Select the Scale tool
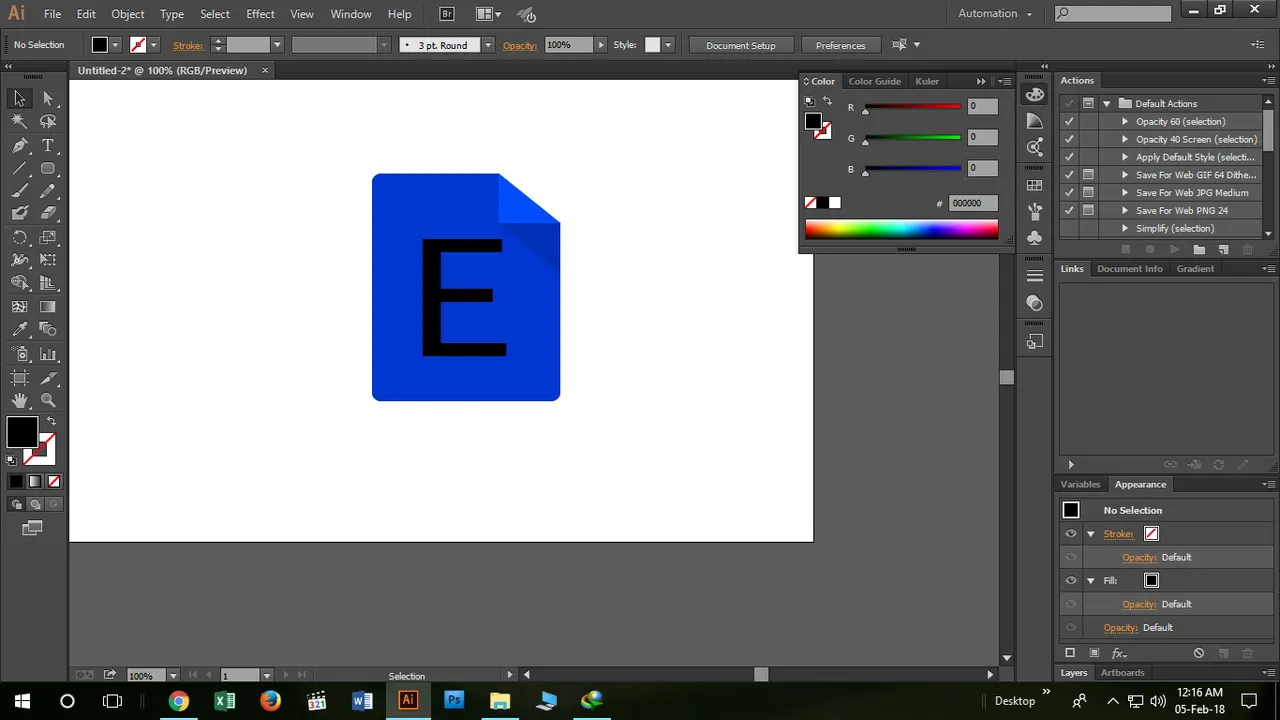 [x=48, y=237]
